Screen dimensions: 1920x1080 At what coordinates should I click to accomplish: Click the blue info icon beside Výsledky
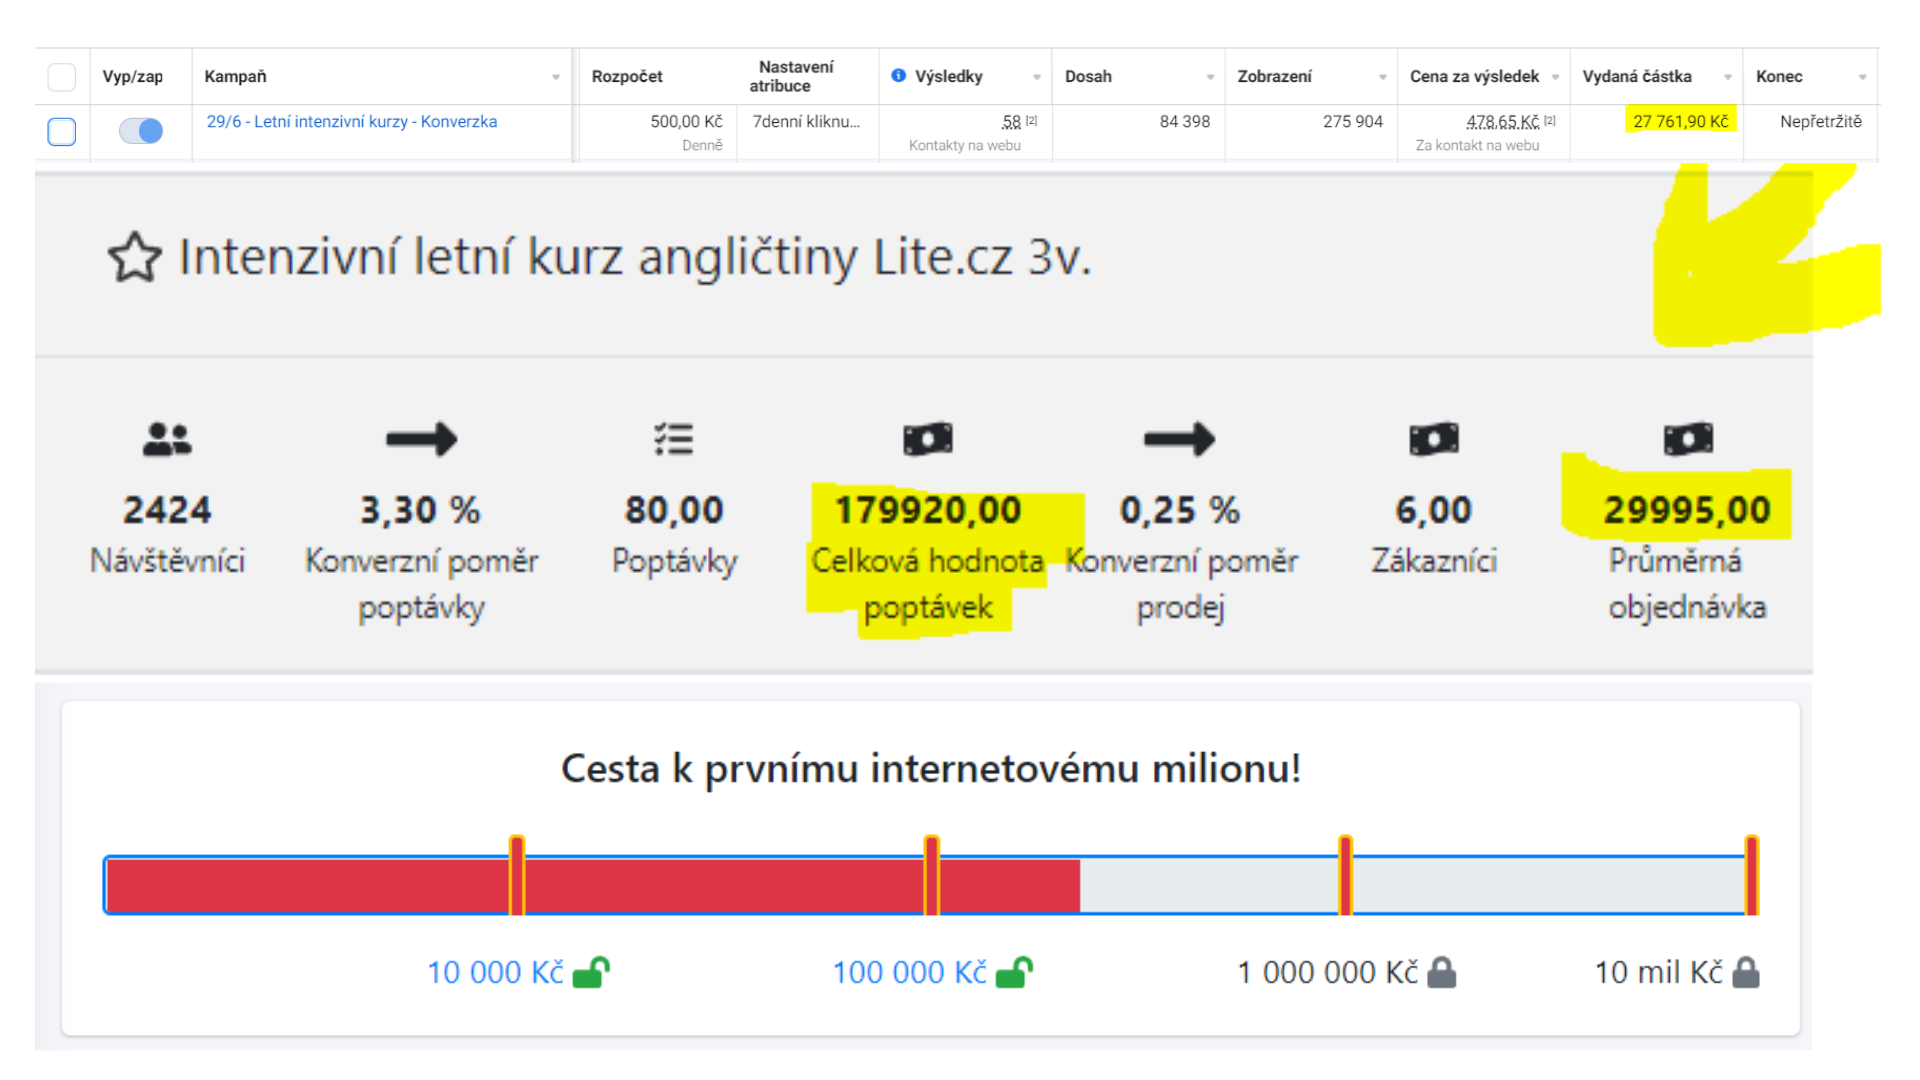tap(898, 76)
